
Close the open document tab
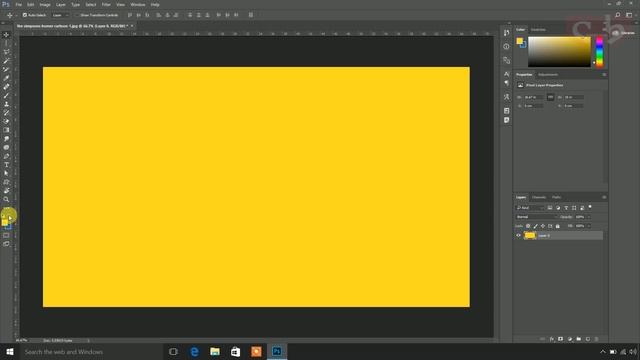132,26
